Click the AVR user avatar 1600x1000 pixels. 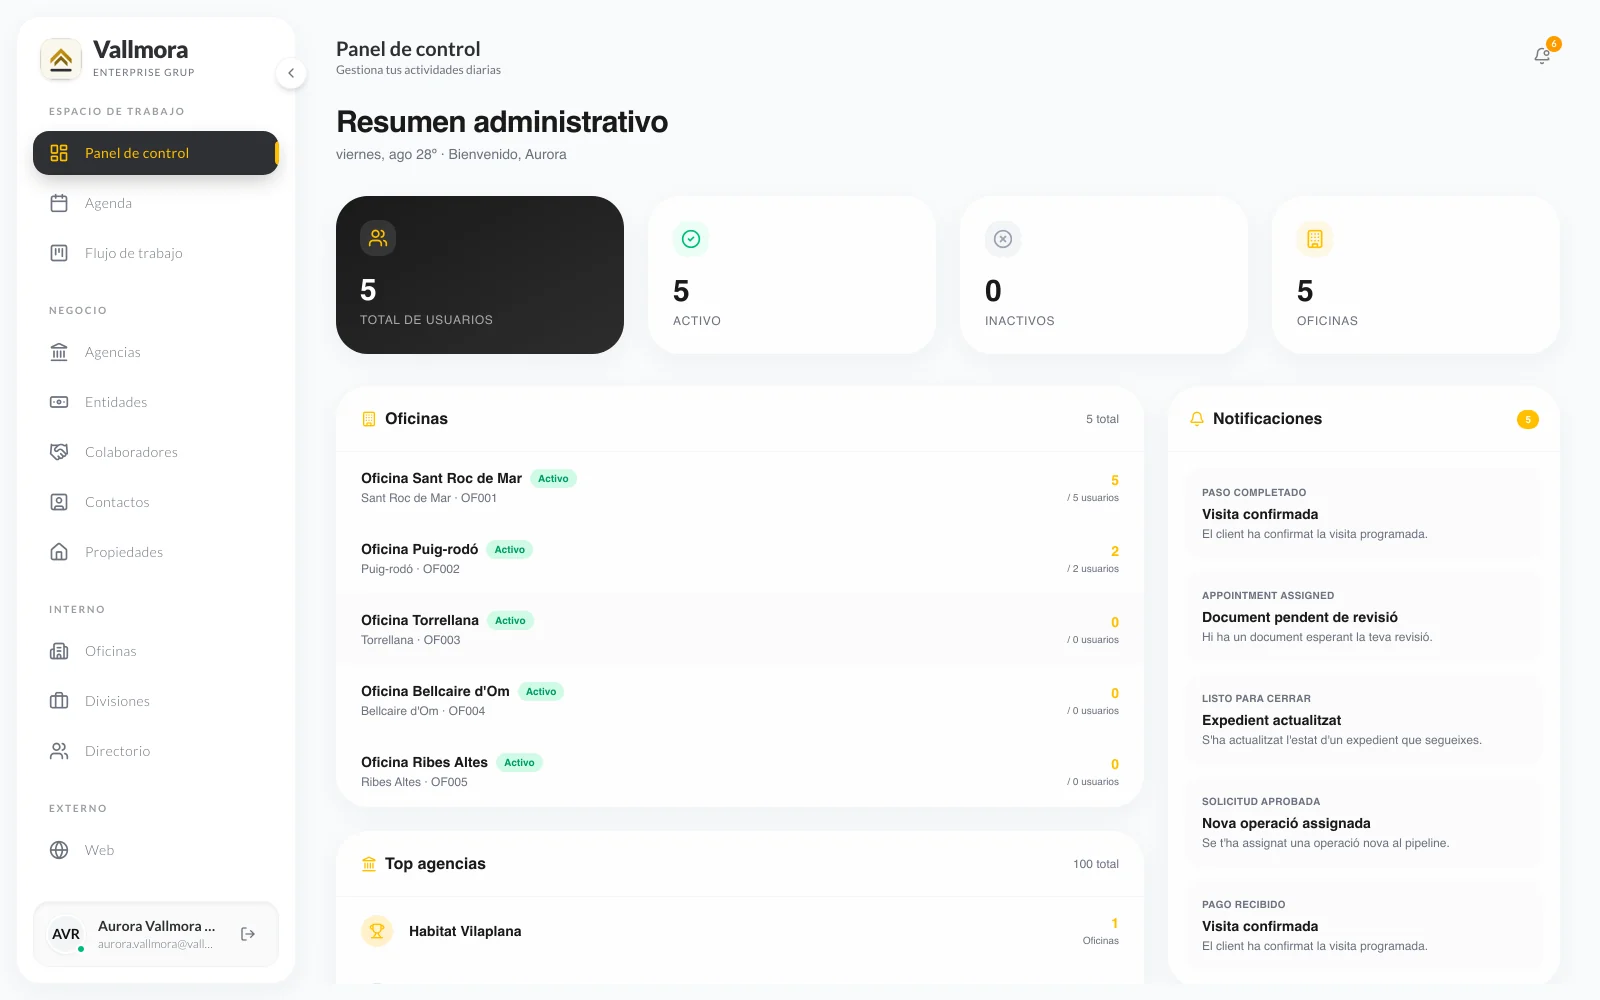pyautogui.click(x=66, y=934)
